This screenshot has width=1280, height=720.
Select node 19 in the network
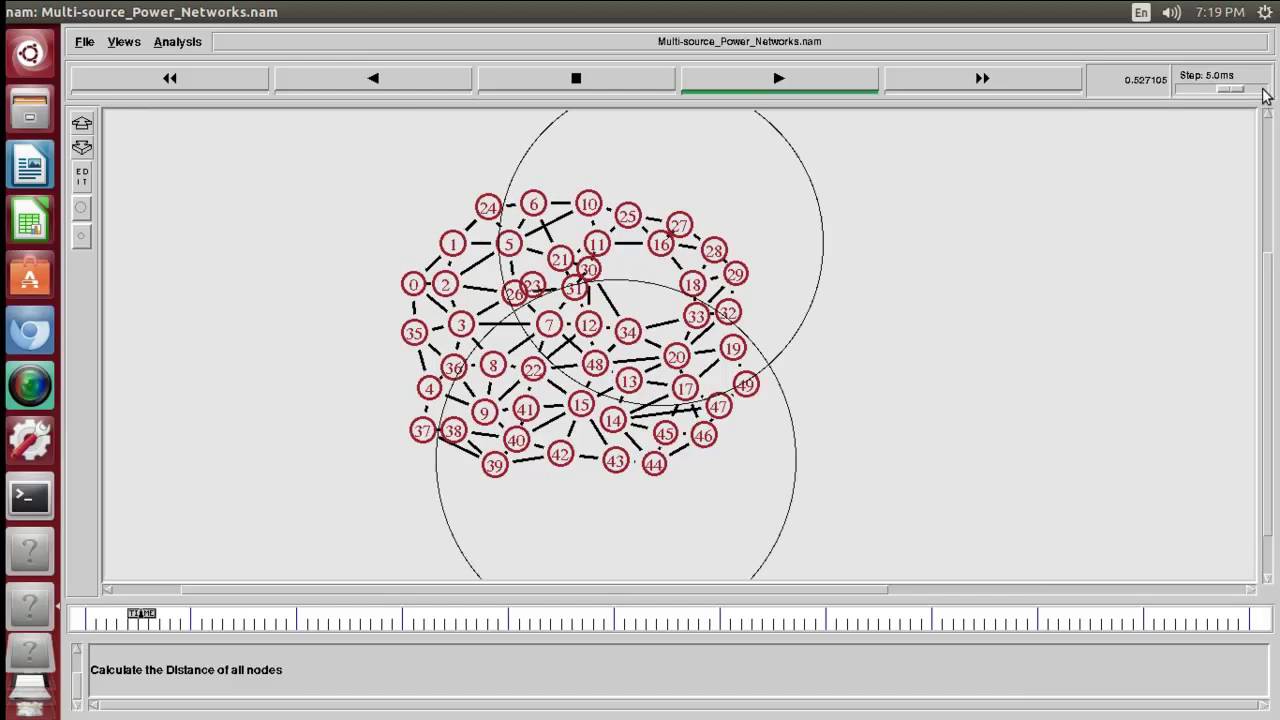pos(732,348)
